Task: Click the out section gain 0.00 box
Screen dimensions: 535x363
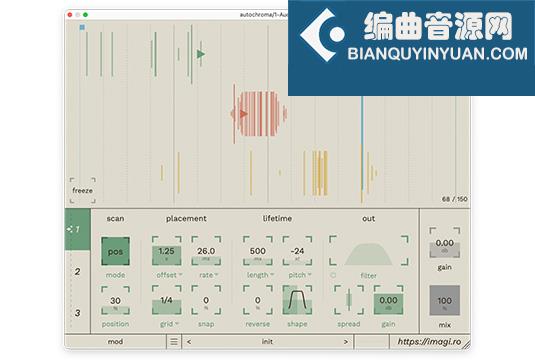Action: tap(388, 300)
